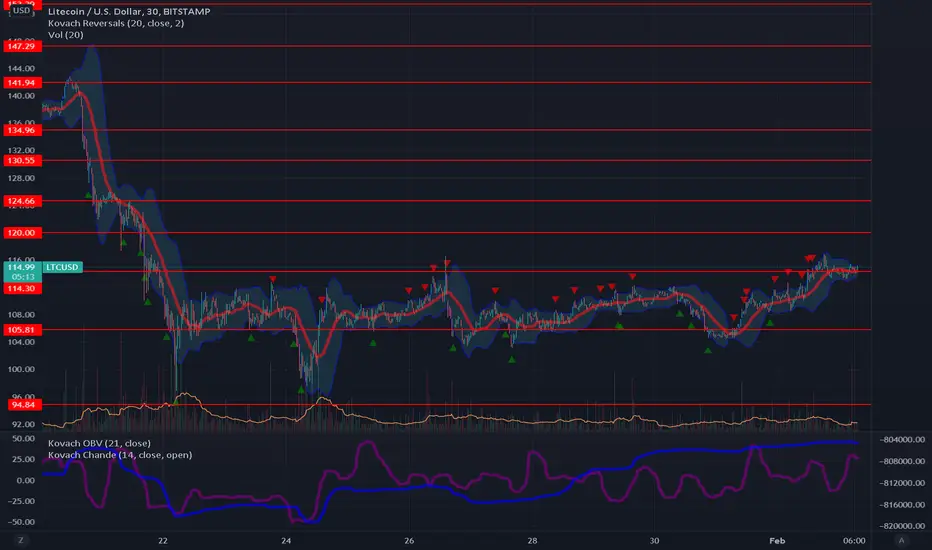Screen dimensions: 932x550
Task: Click the 25.00 value on the oscillator scale
Action: pos(24,459)
